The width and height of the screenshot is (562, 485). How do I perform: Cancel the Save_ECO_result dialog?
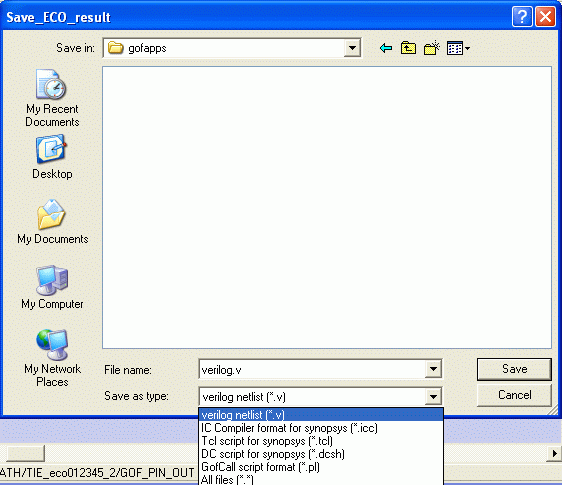[x=514, y=395]
